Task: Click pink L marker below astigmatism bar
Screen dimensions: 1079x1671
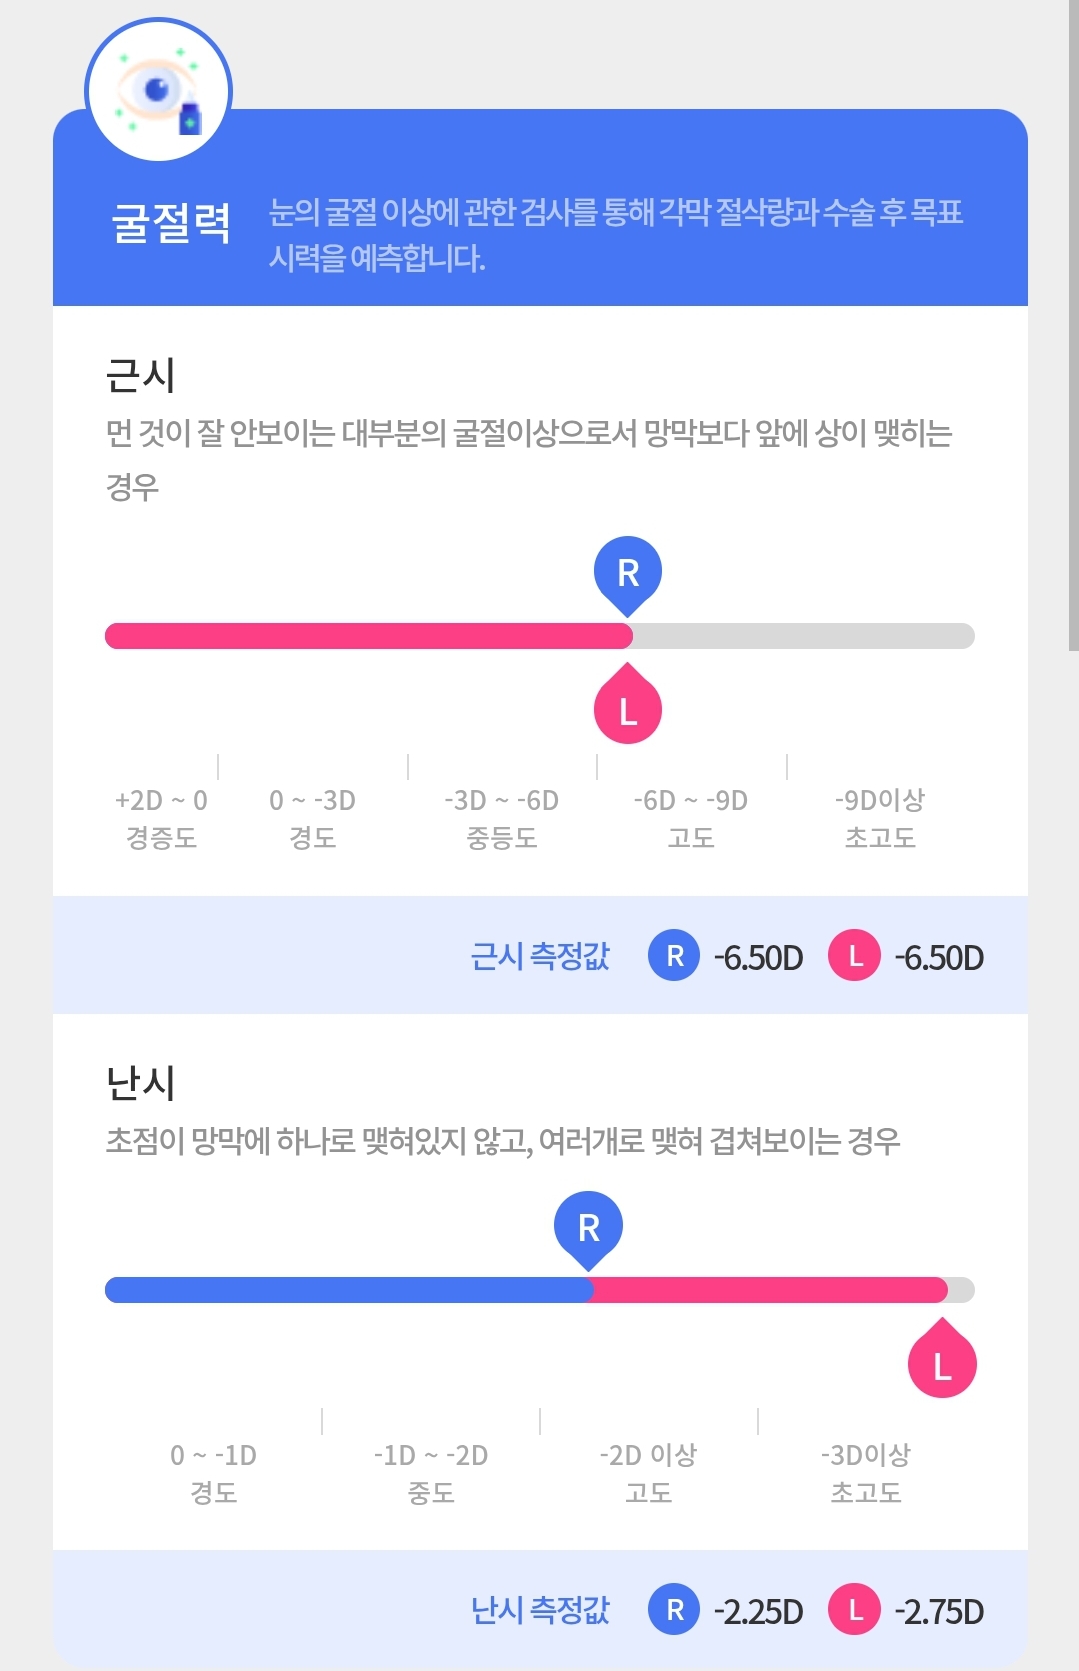Action: coord(942,1358)
